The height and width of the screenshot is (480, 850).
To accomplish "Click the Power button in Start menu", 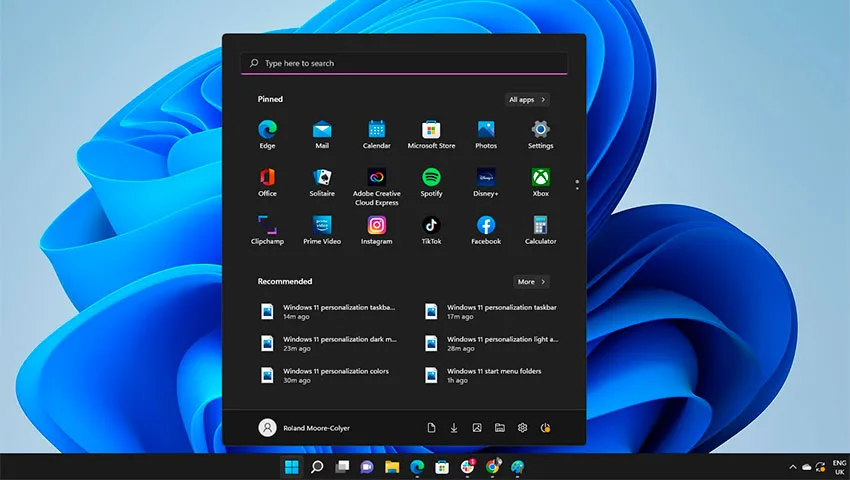I will [545, 428].
